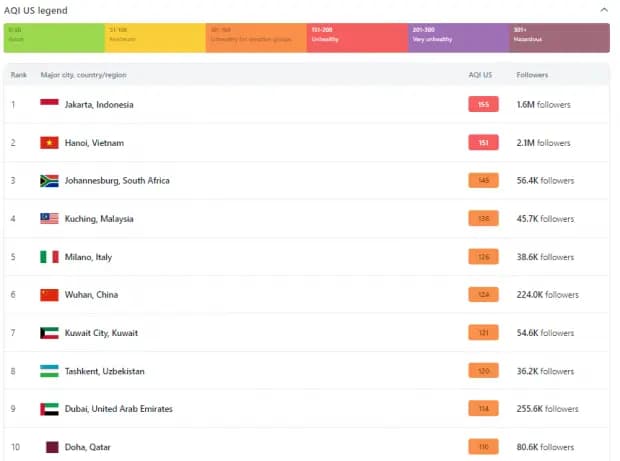Click the Kuwait flag icon
Viewport: 620px width, 461px height.
49,333
